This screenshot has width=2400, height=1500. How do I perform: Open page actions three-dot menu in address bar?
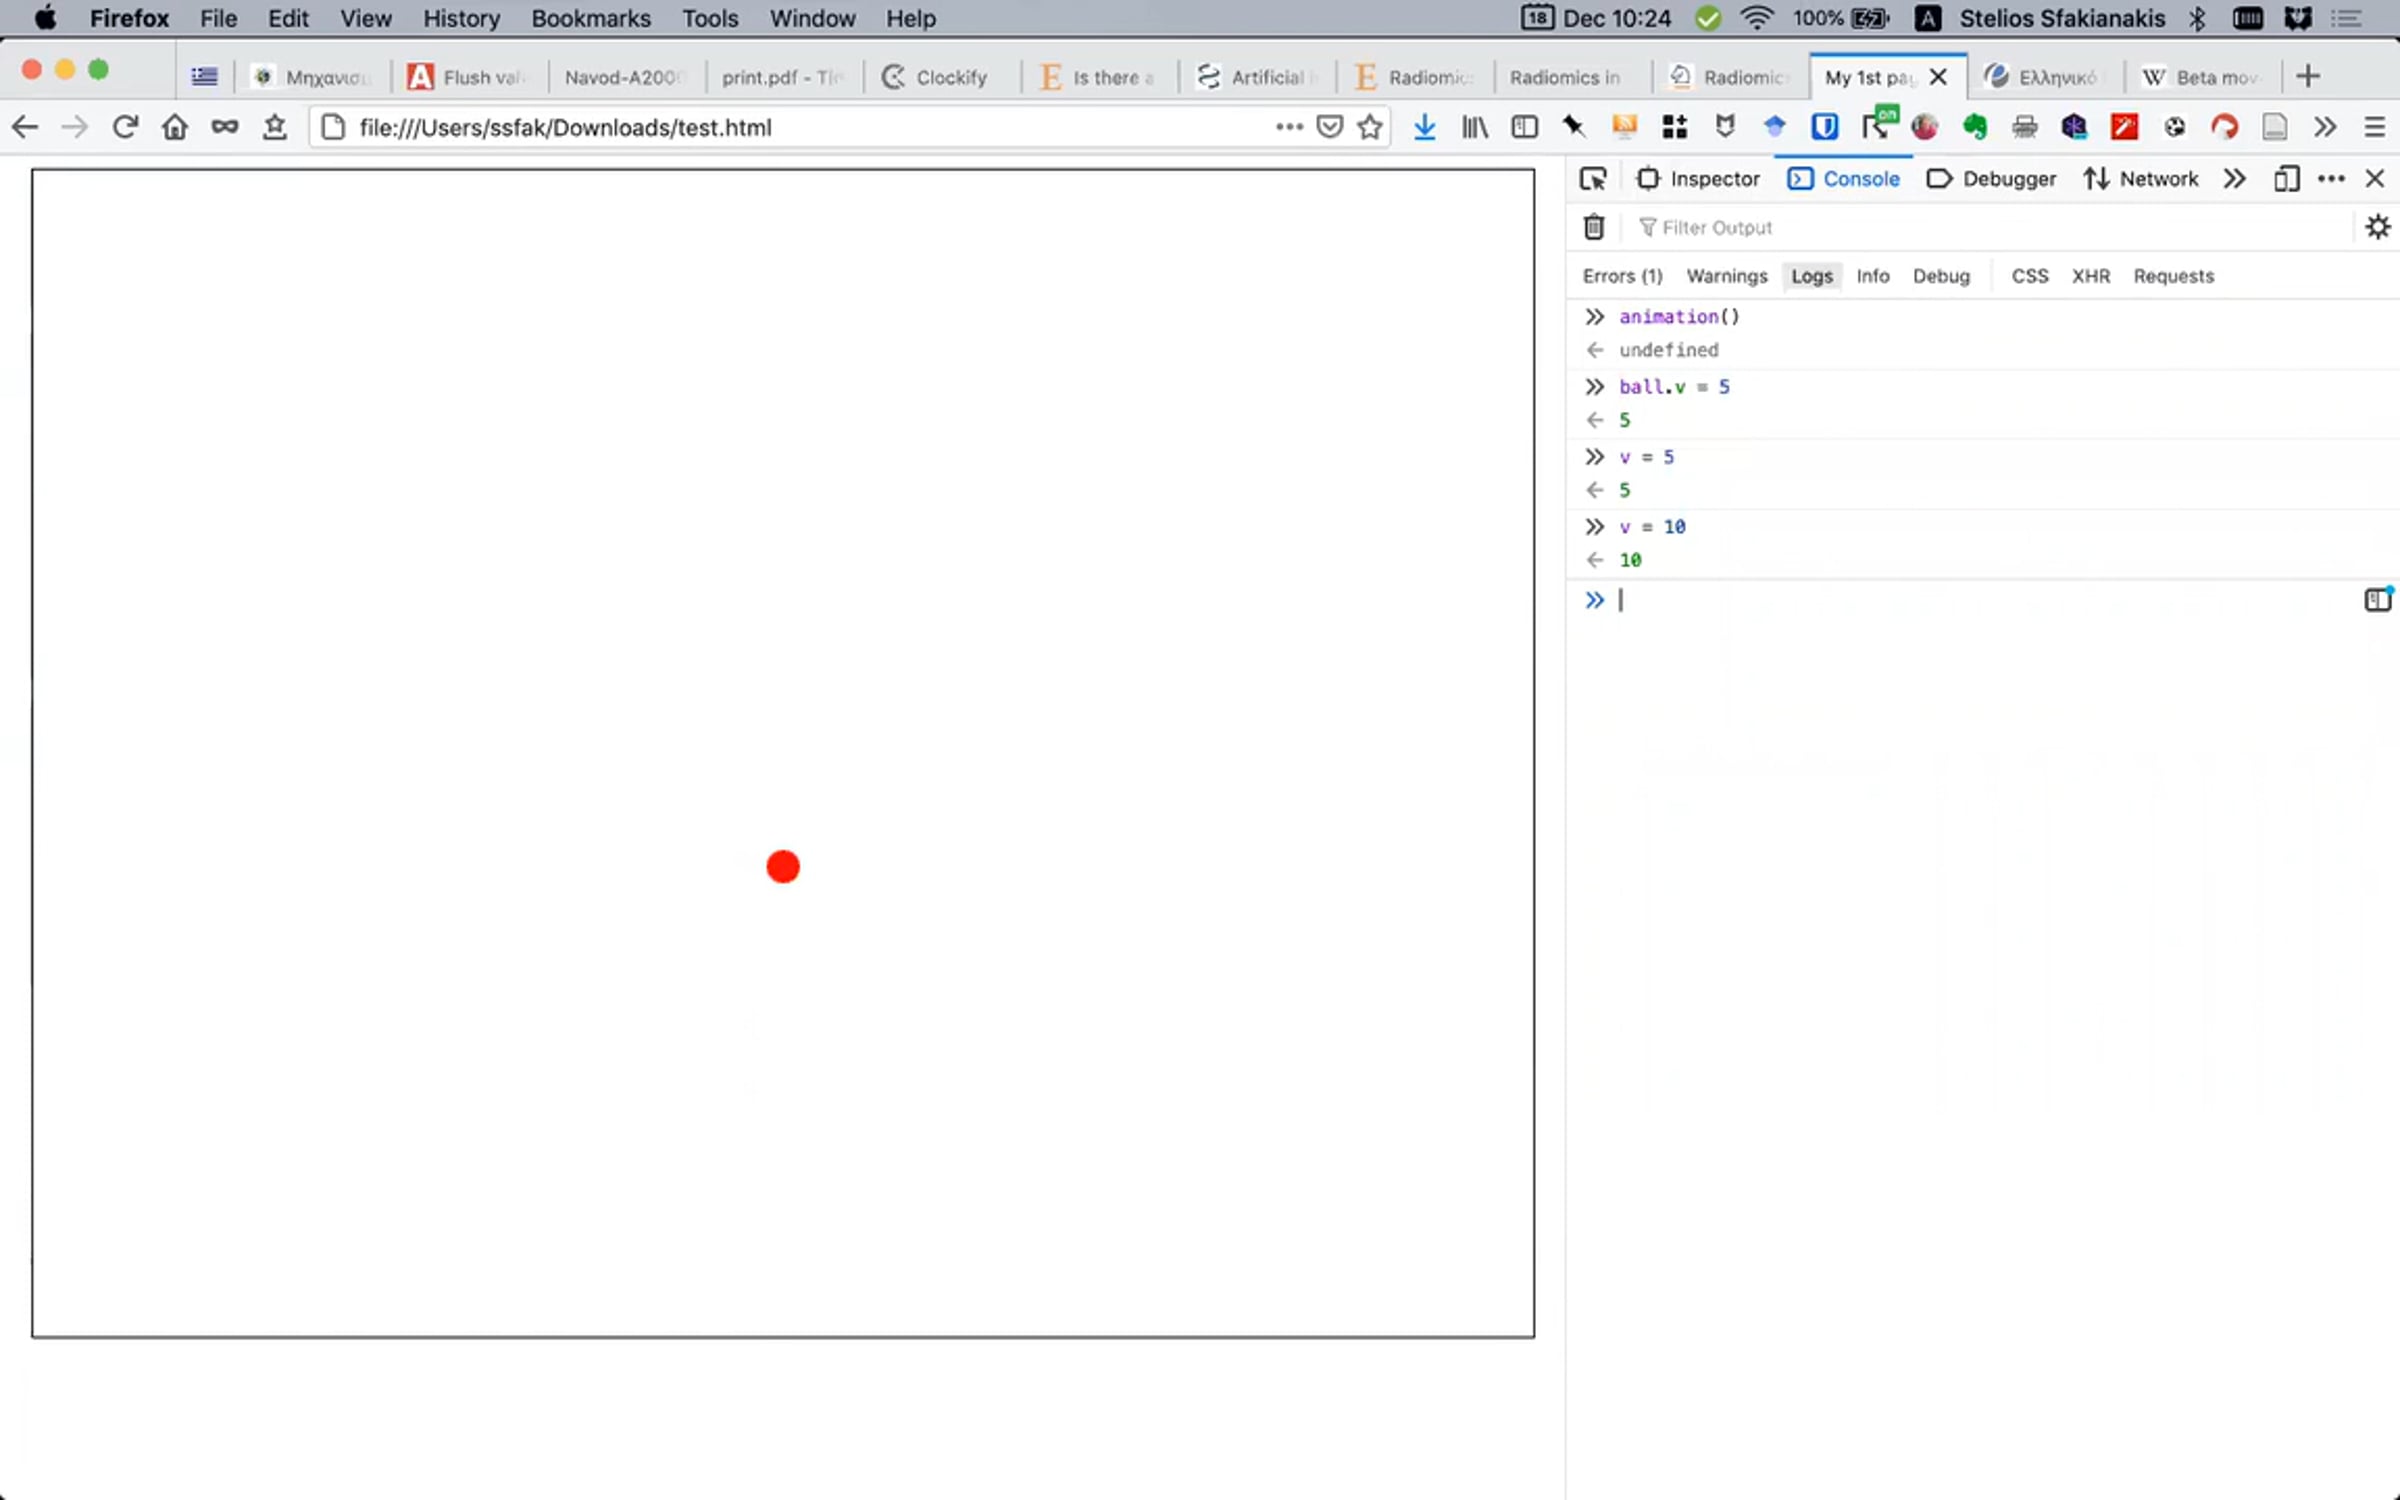[x=1289, y=127]
